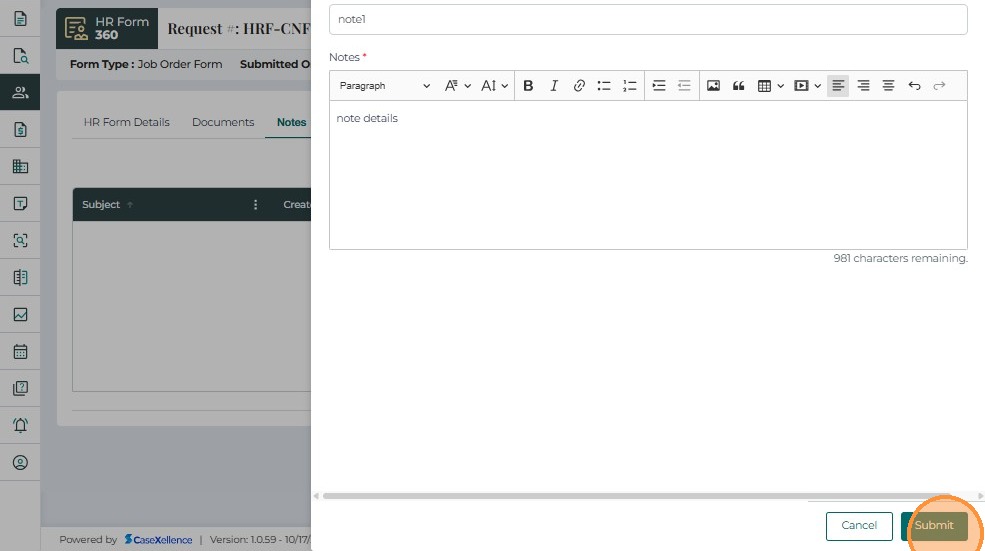
Task: Select the people icon in the sidebar
Action: [20, 92]
